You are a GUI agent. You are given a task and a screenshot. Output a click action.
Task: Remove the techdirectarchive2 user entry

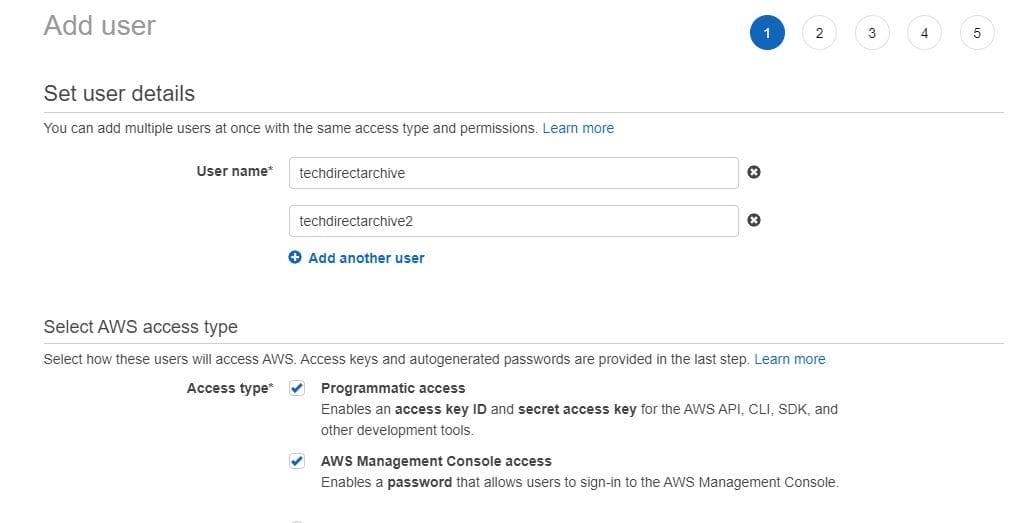[x=754, y=220]
